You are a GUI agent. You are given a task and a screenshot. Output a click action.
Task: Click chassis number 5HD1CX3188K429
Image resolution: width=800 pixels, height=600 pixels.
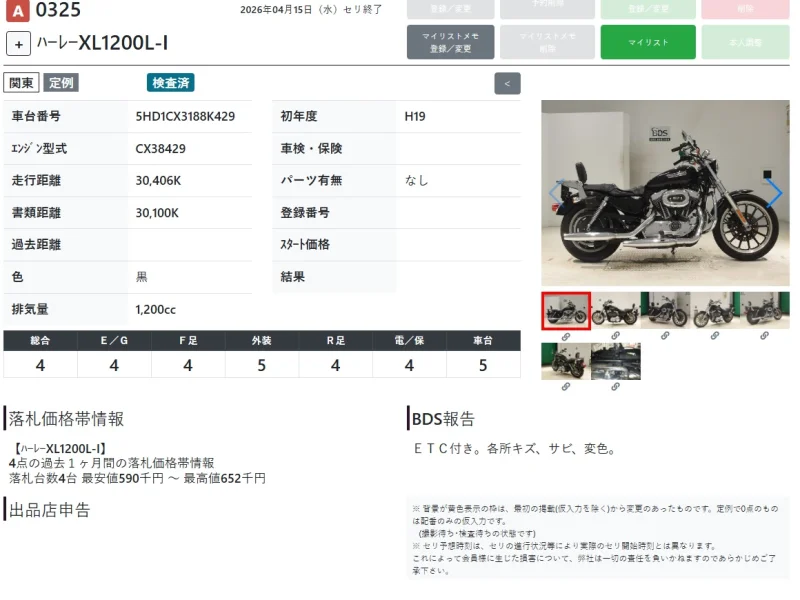pyautogui.click(x=185, y=116)
